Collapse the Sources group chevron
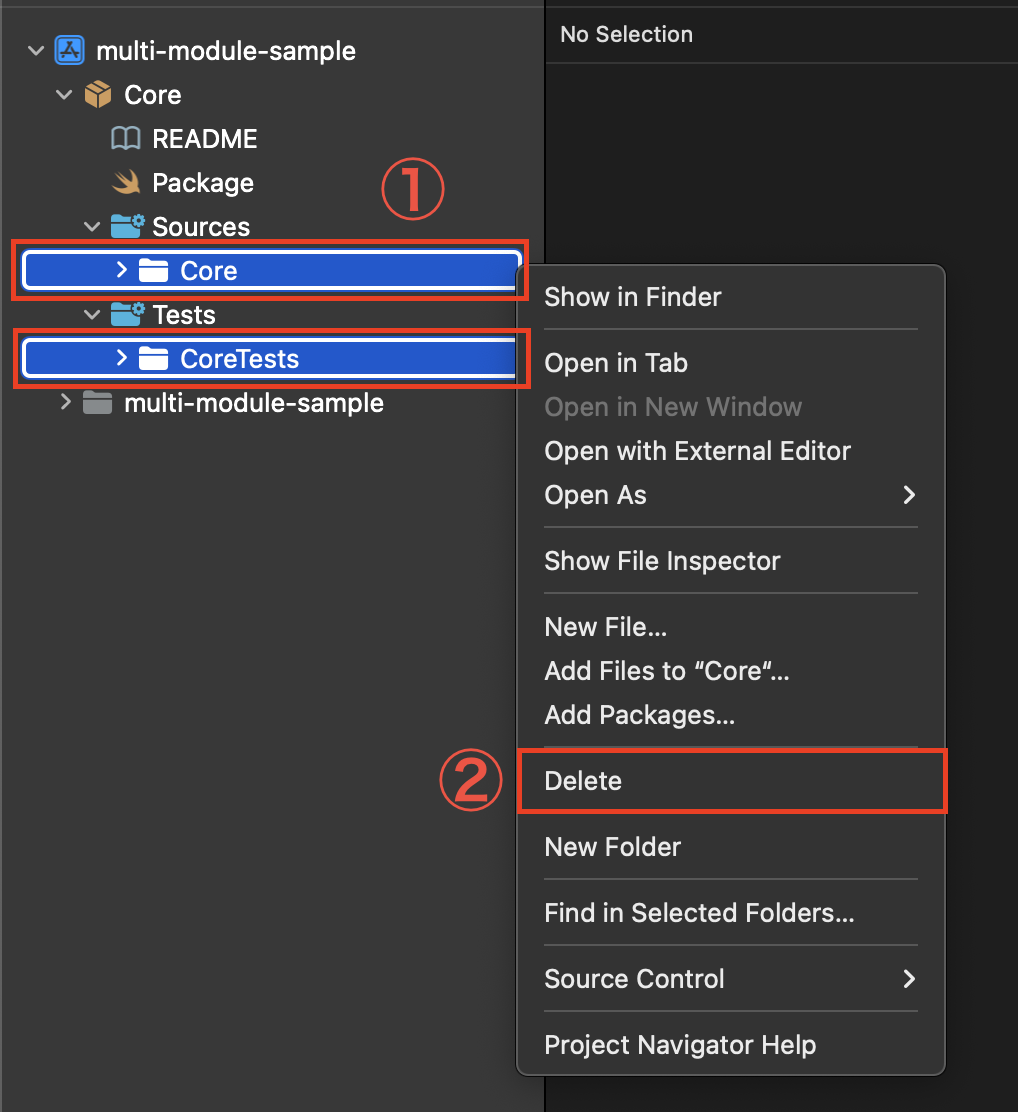 click(92, 227)
